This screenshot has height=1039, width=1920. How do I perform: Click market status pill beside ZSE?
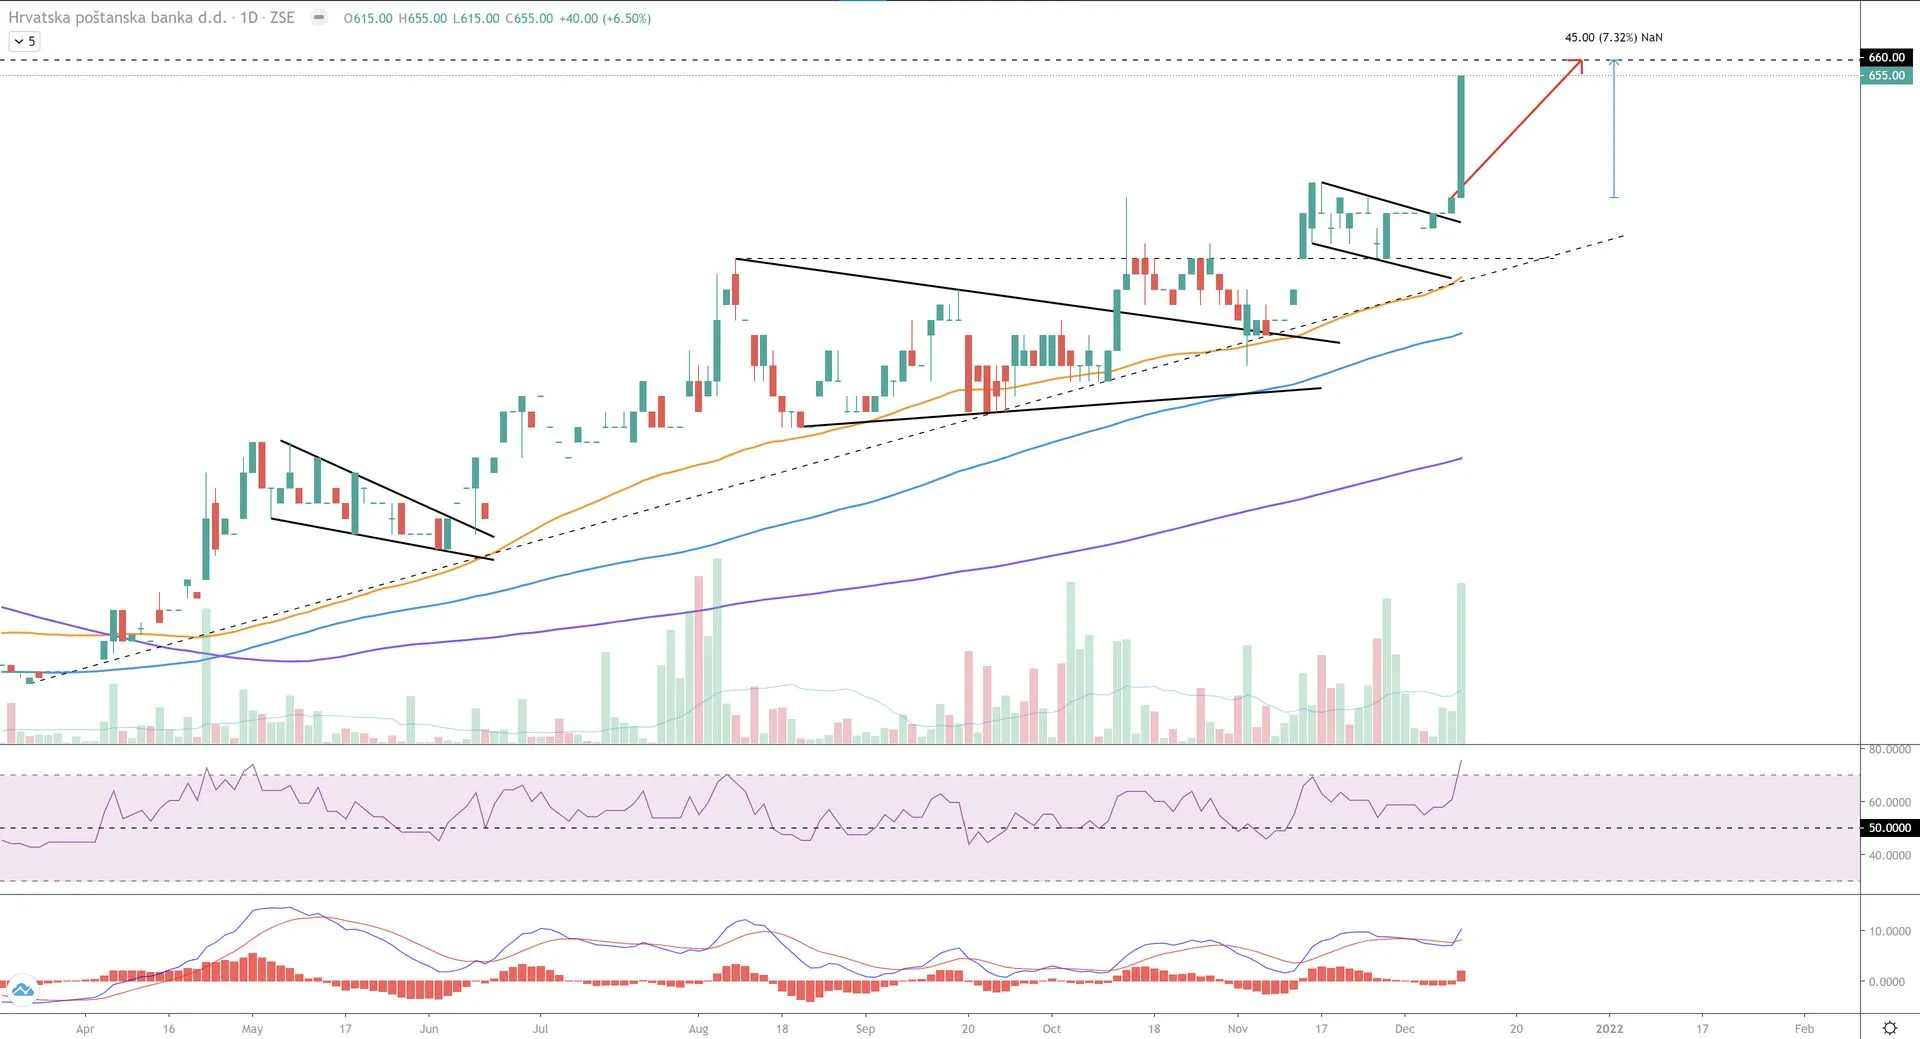click(318, 18)
